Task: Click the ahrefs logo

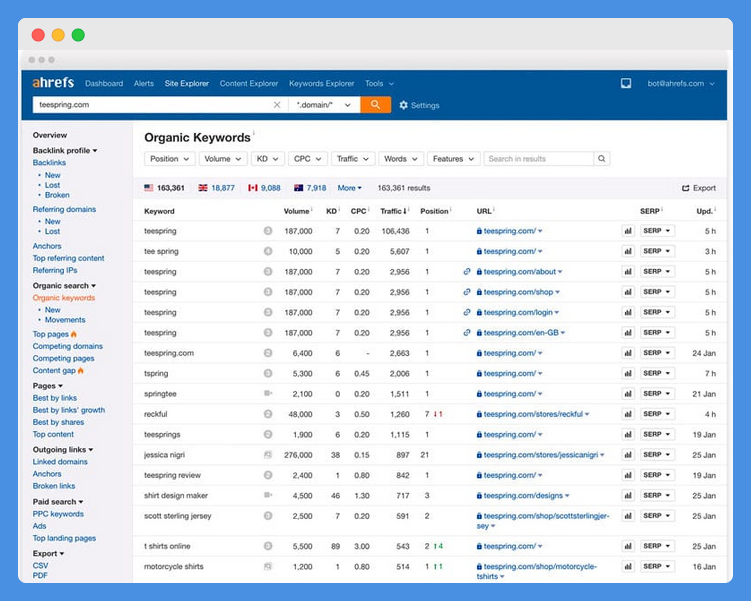Action: pyautogui.click(x=53, y=83)
